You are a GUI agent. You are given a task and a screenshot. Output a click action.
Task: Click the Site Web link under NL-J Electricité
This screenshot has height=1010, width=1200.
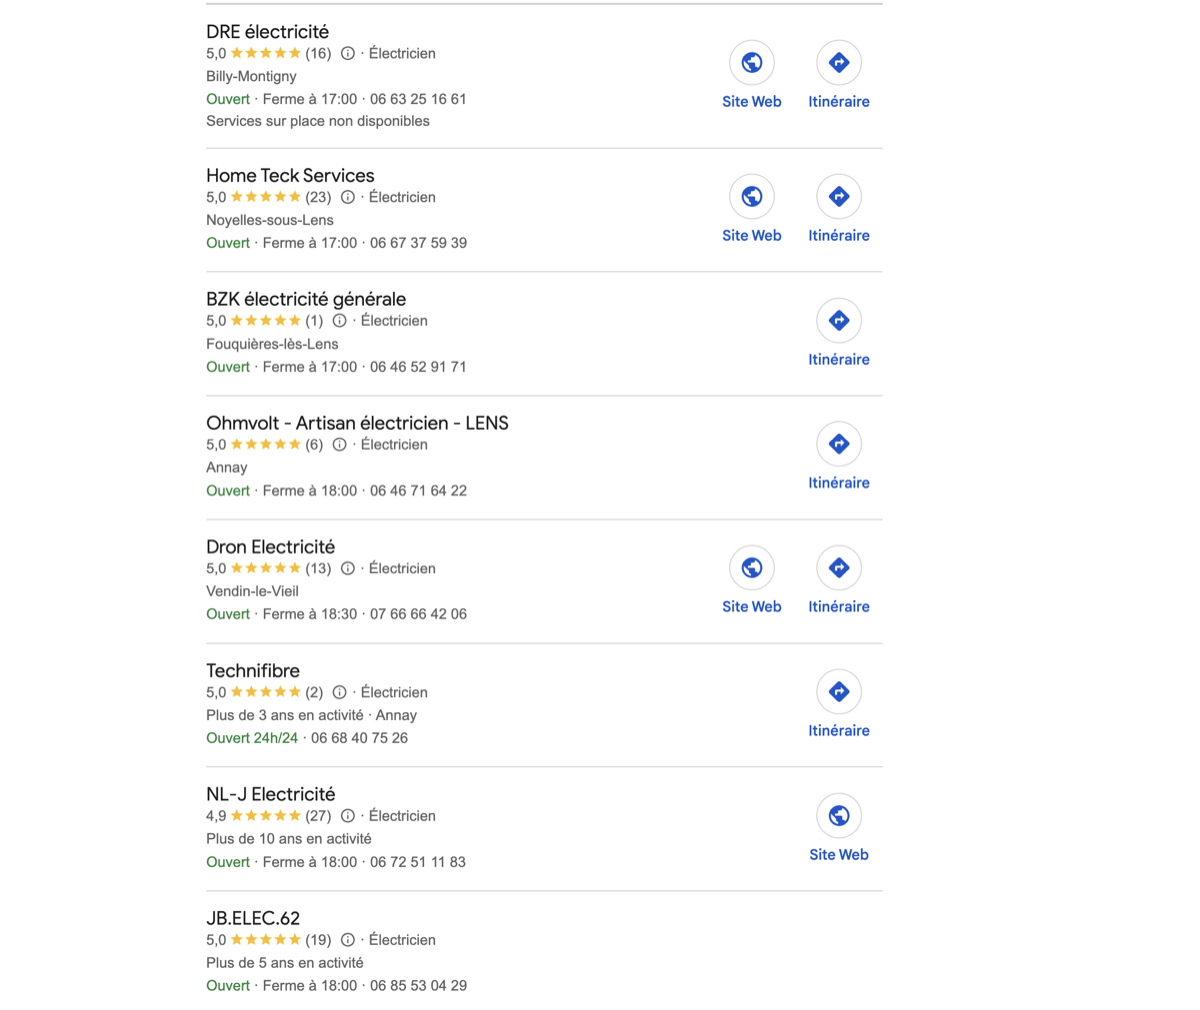[839, 854]
